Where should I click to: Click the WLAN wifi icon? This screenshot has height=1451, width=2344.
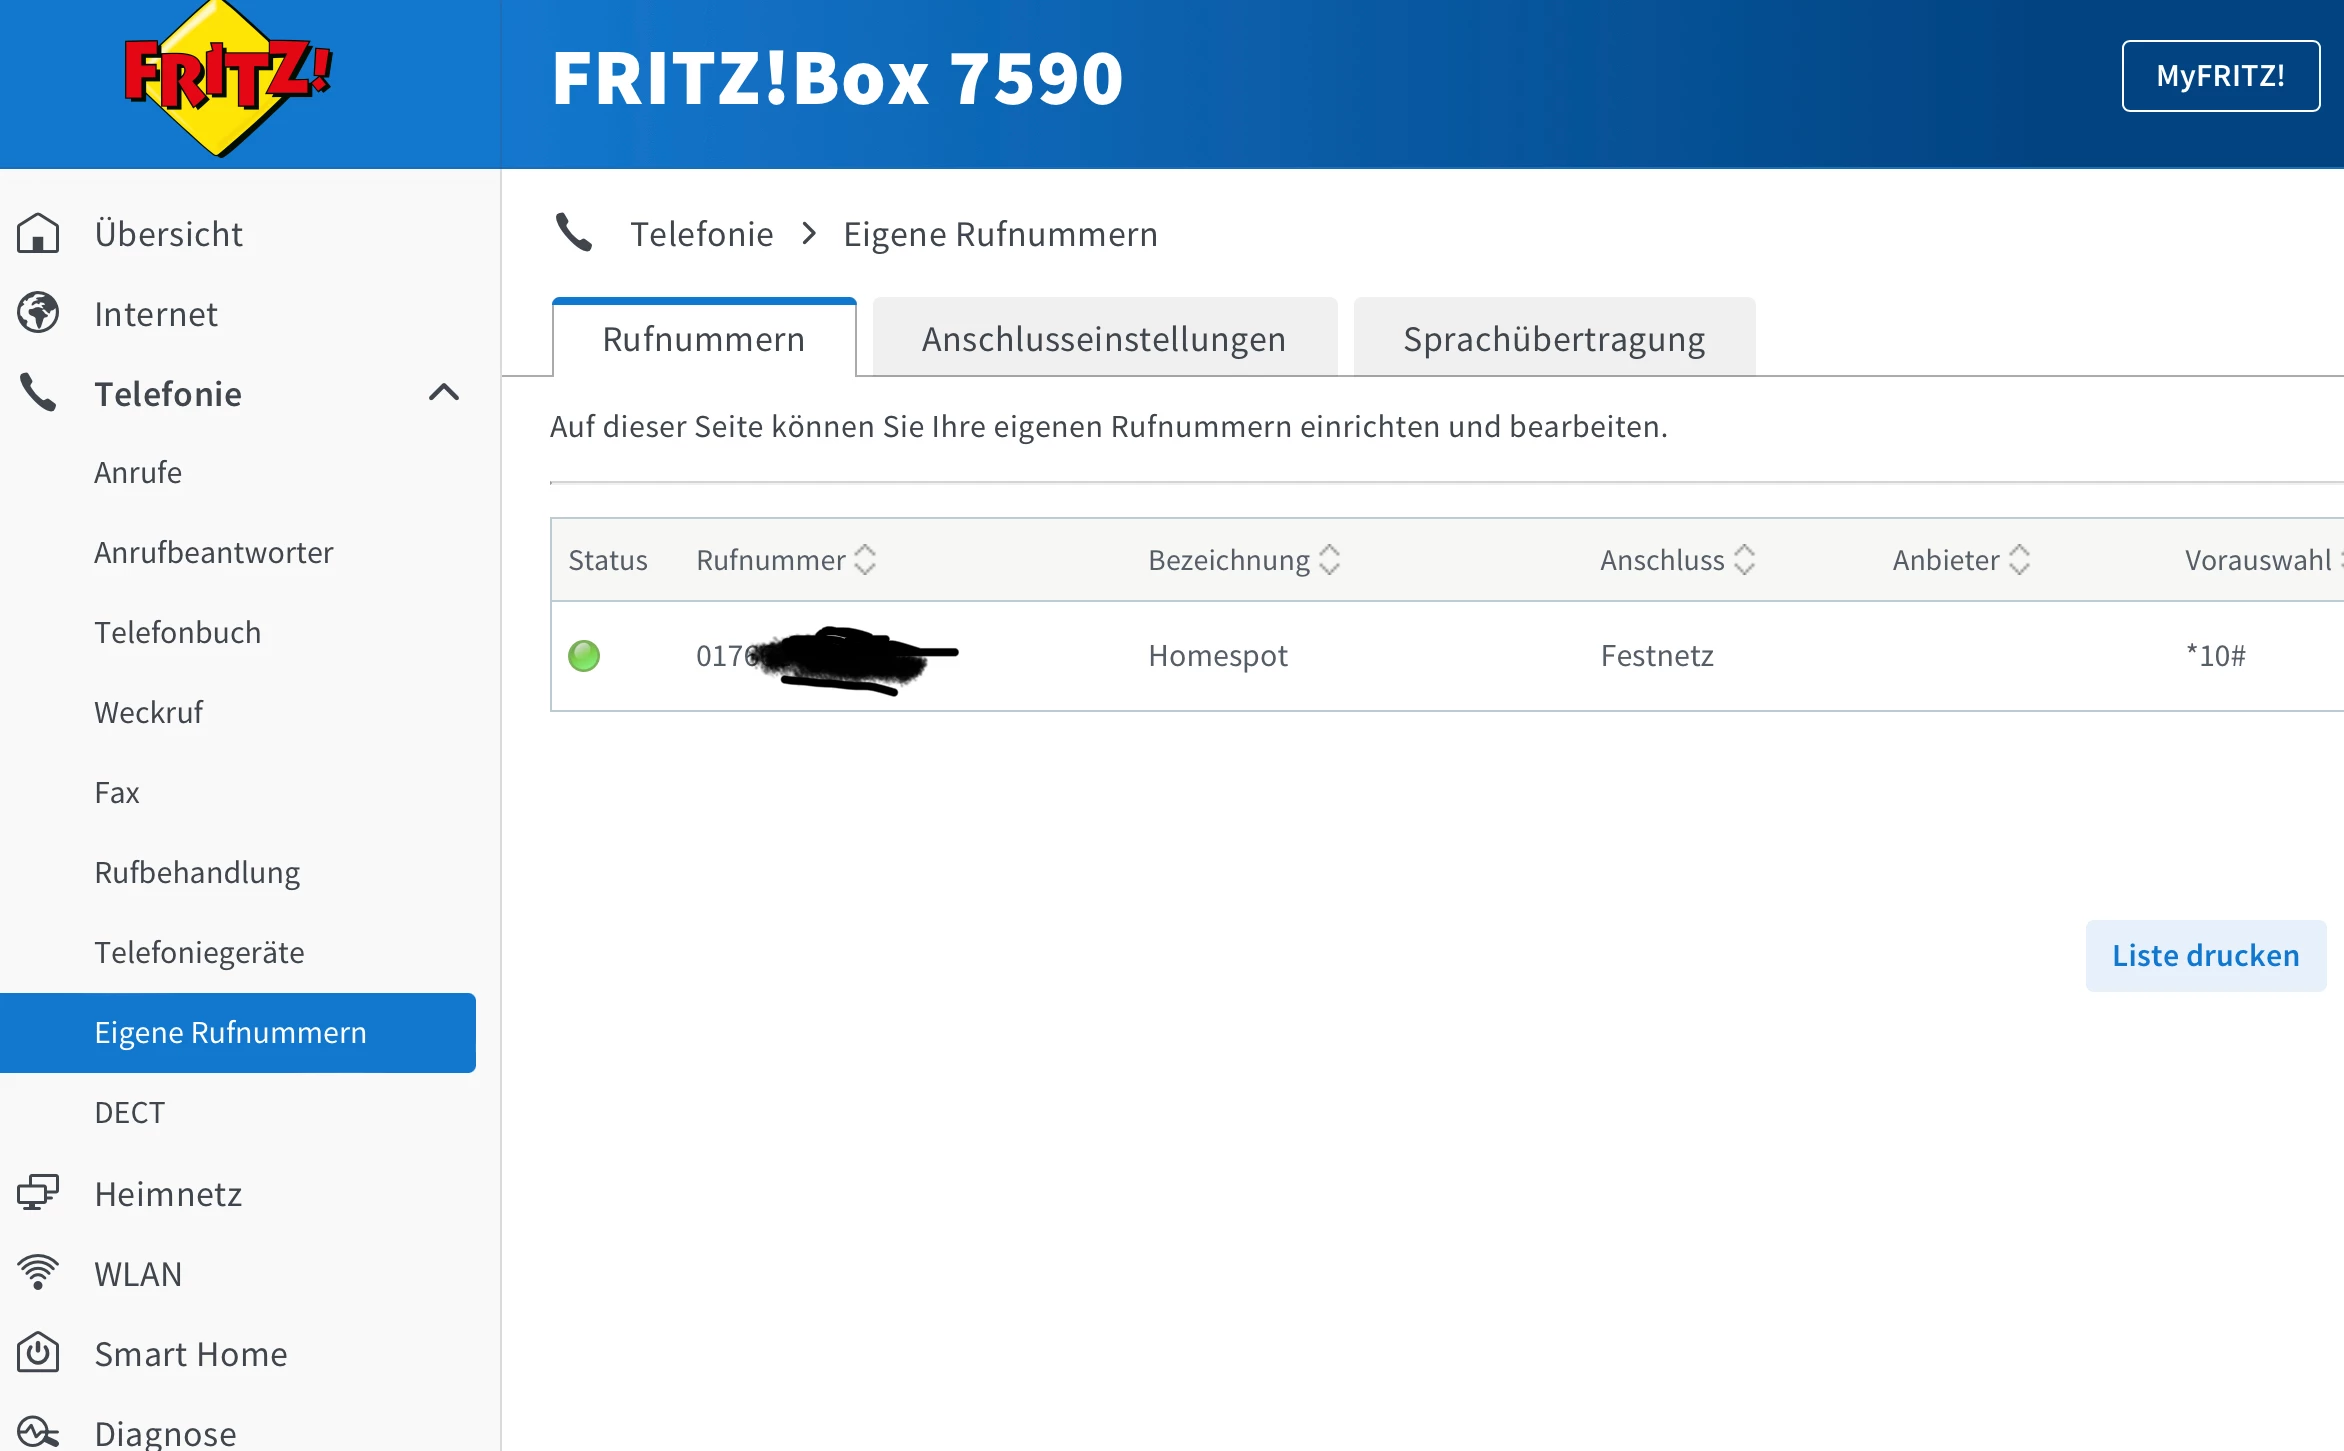(x=38, y=1273)
